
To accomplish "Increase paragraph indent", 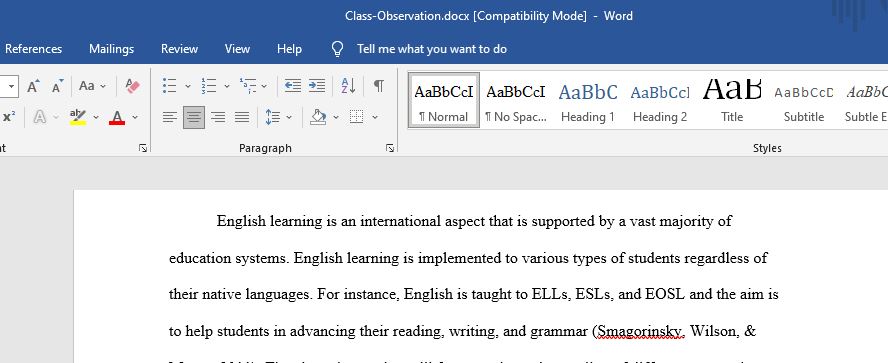I will pyautogui.click(x=317, y=86).
